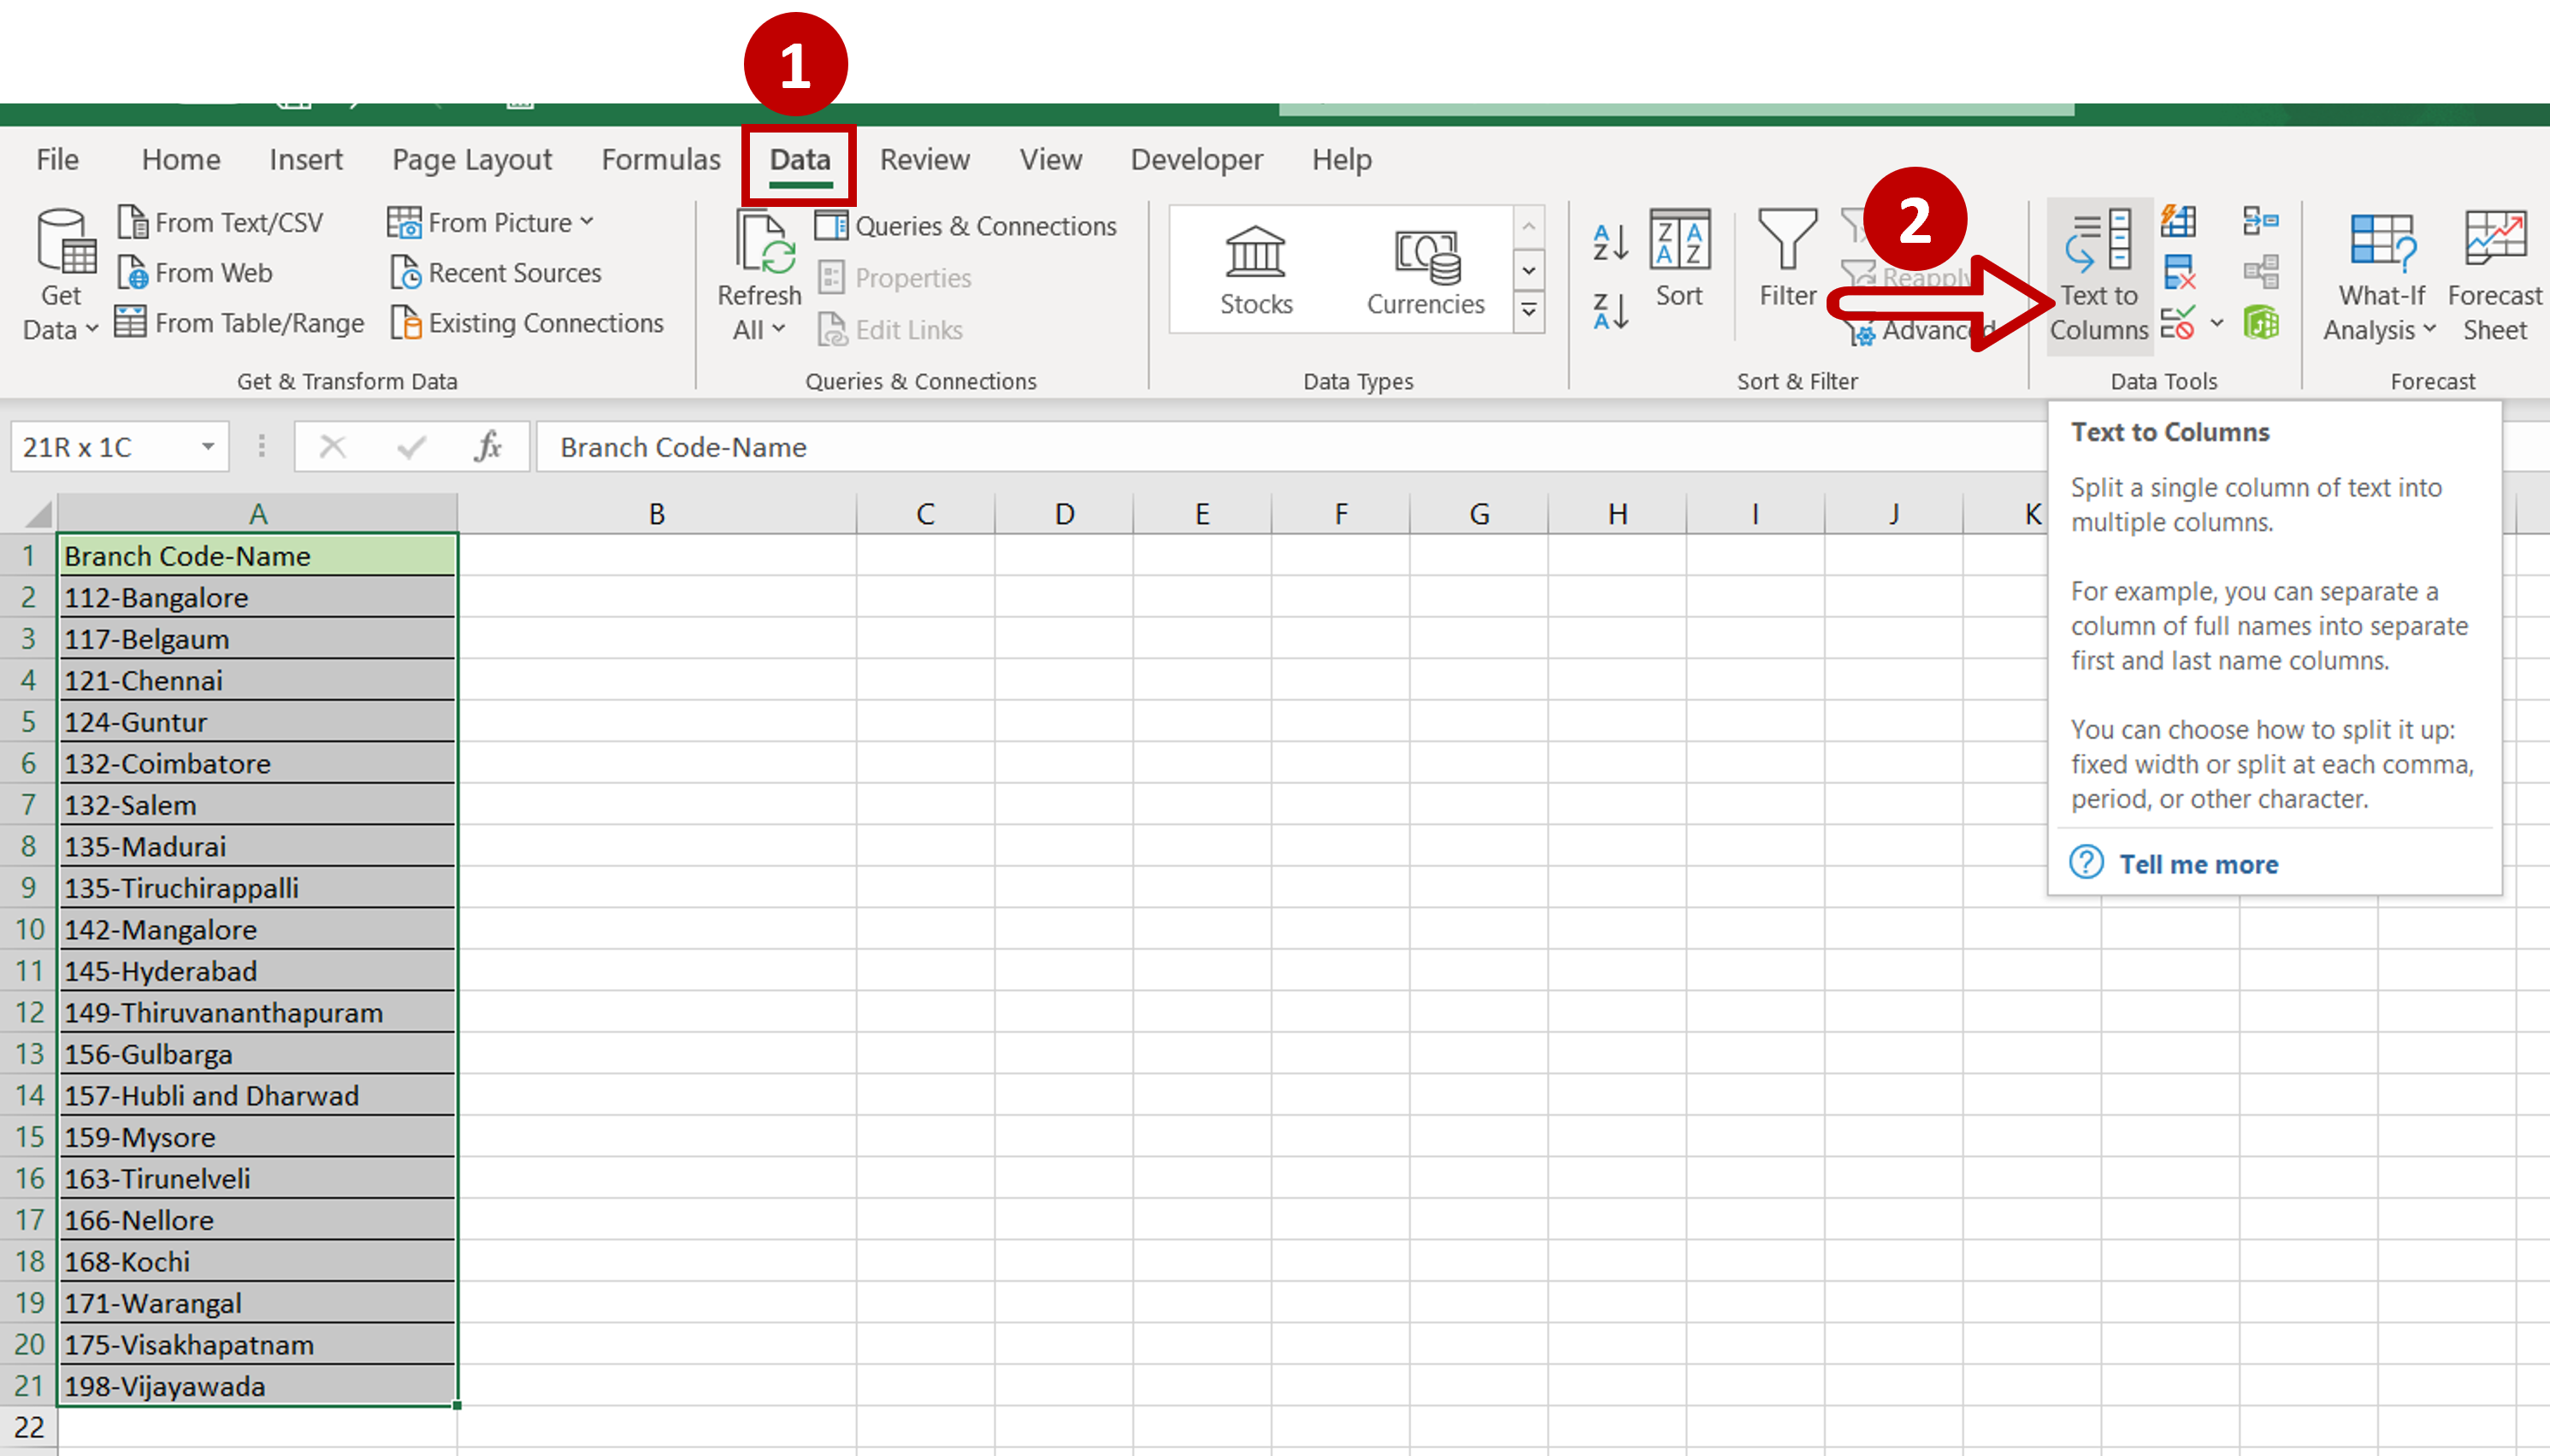Switch to the Review tab
Screen dimensions: 2550x1456
click(x=925, y=159)
